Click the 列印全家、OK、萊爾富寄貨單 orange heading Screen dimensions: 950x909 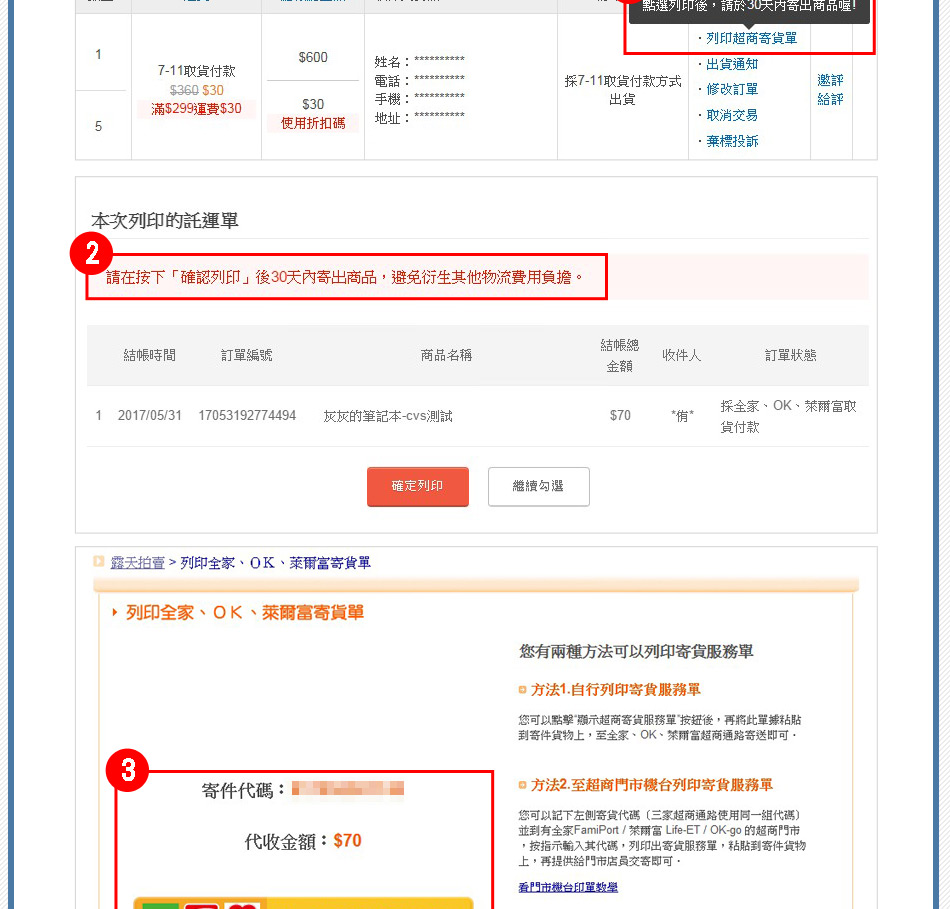(245, 613)
